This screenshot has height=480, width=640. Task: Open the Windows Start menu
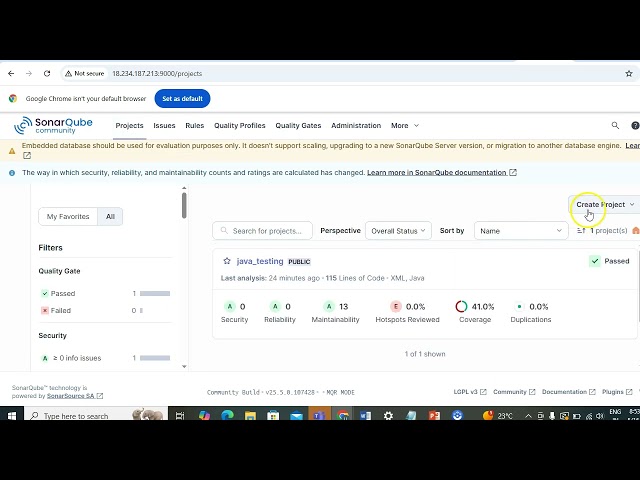12,416
